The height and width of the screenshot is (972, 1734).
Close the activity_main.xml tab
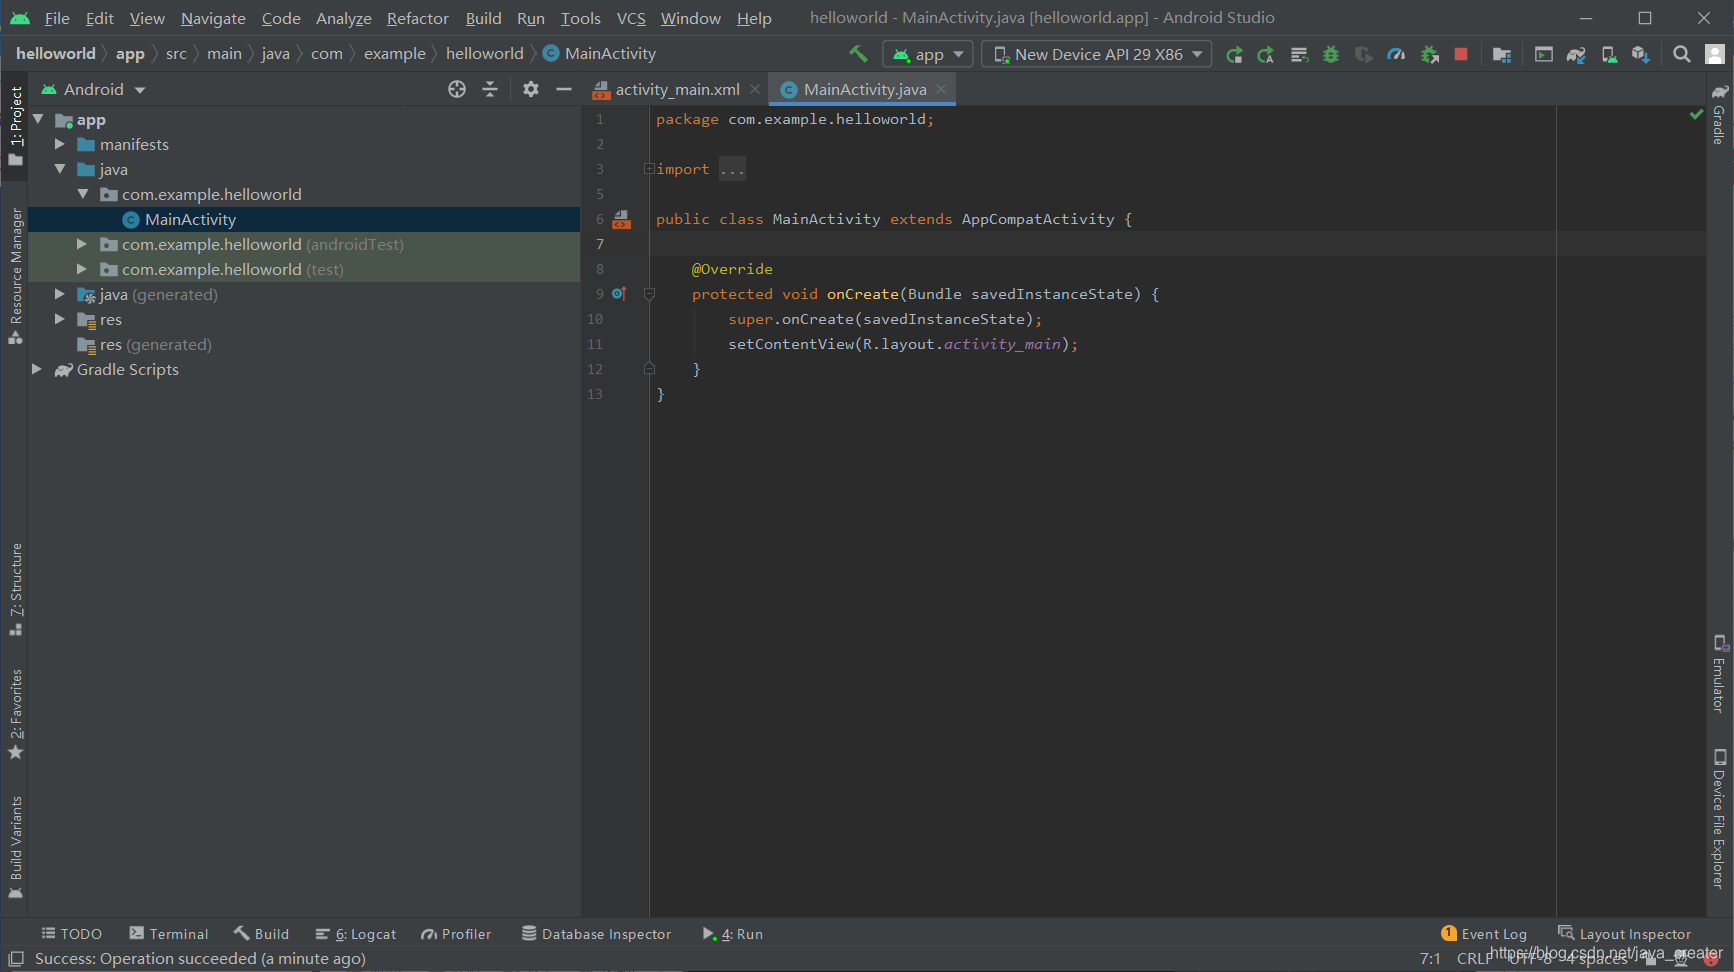755,89
